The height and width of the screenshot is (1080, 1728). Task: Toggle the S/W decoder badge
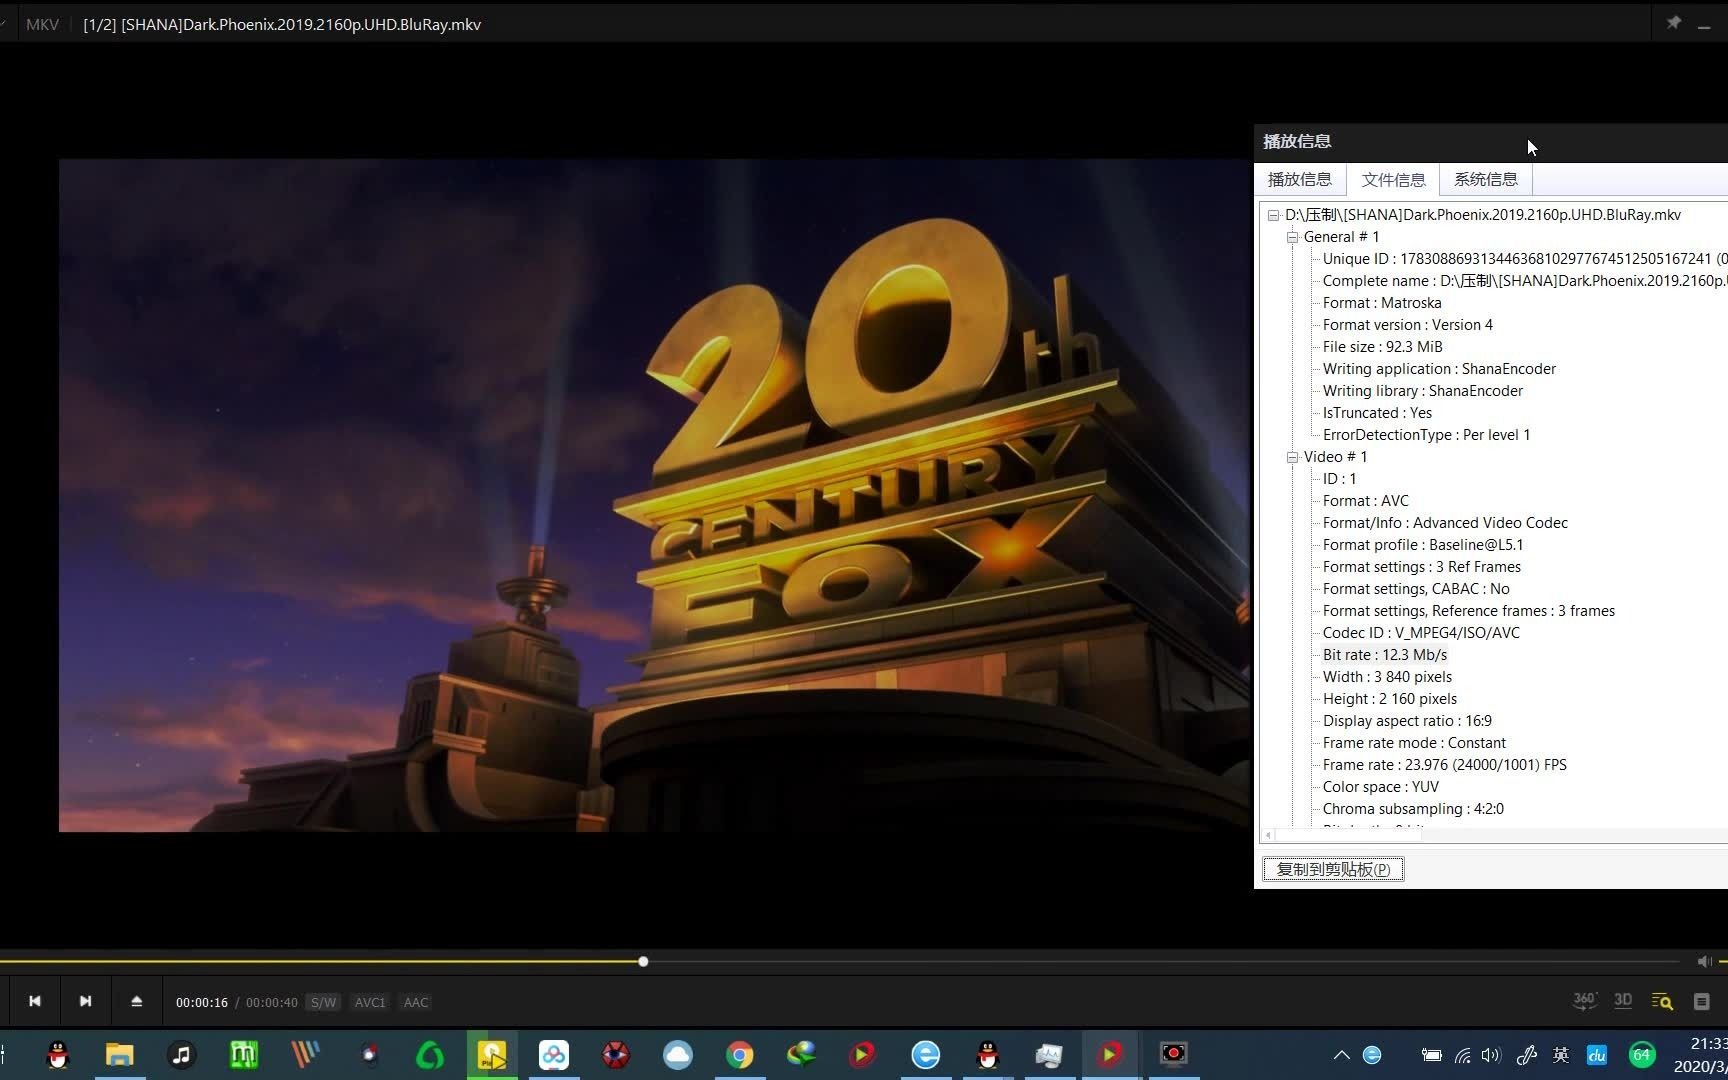click(x=323, y=1002)
